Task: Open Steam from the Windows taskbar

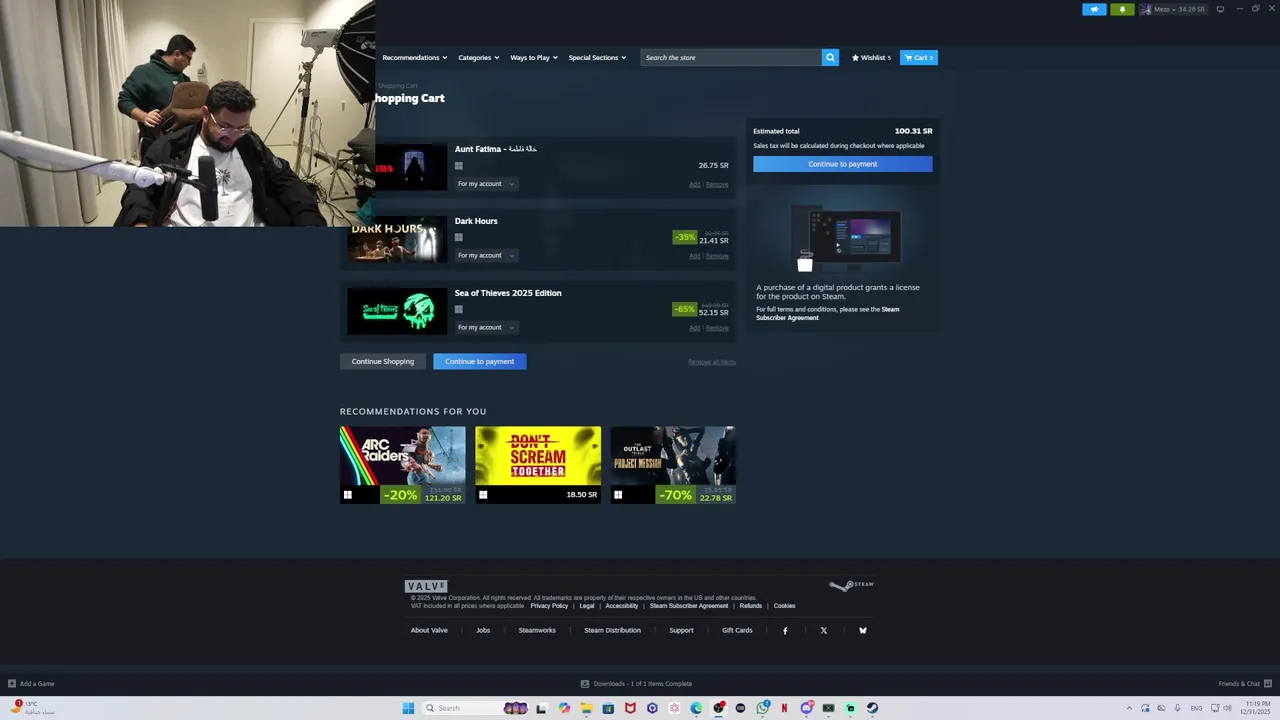Action: [872, 708]
